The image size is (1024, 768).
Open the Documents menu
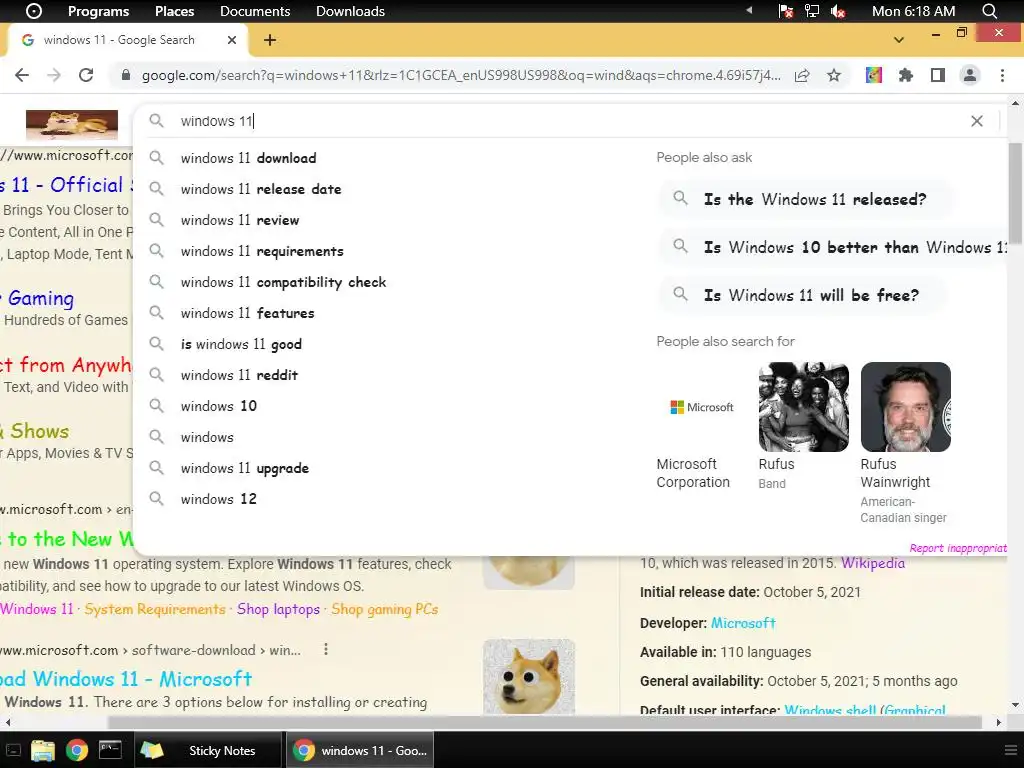point(255,11)
